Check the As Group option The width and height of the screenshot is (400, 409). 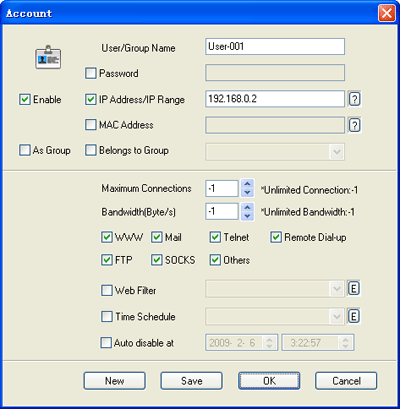(25, 150)
